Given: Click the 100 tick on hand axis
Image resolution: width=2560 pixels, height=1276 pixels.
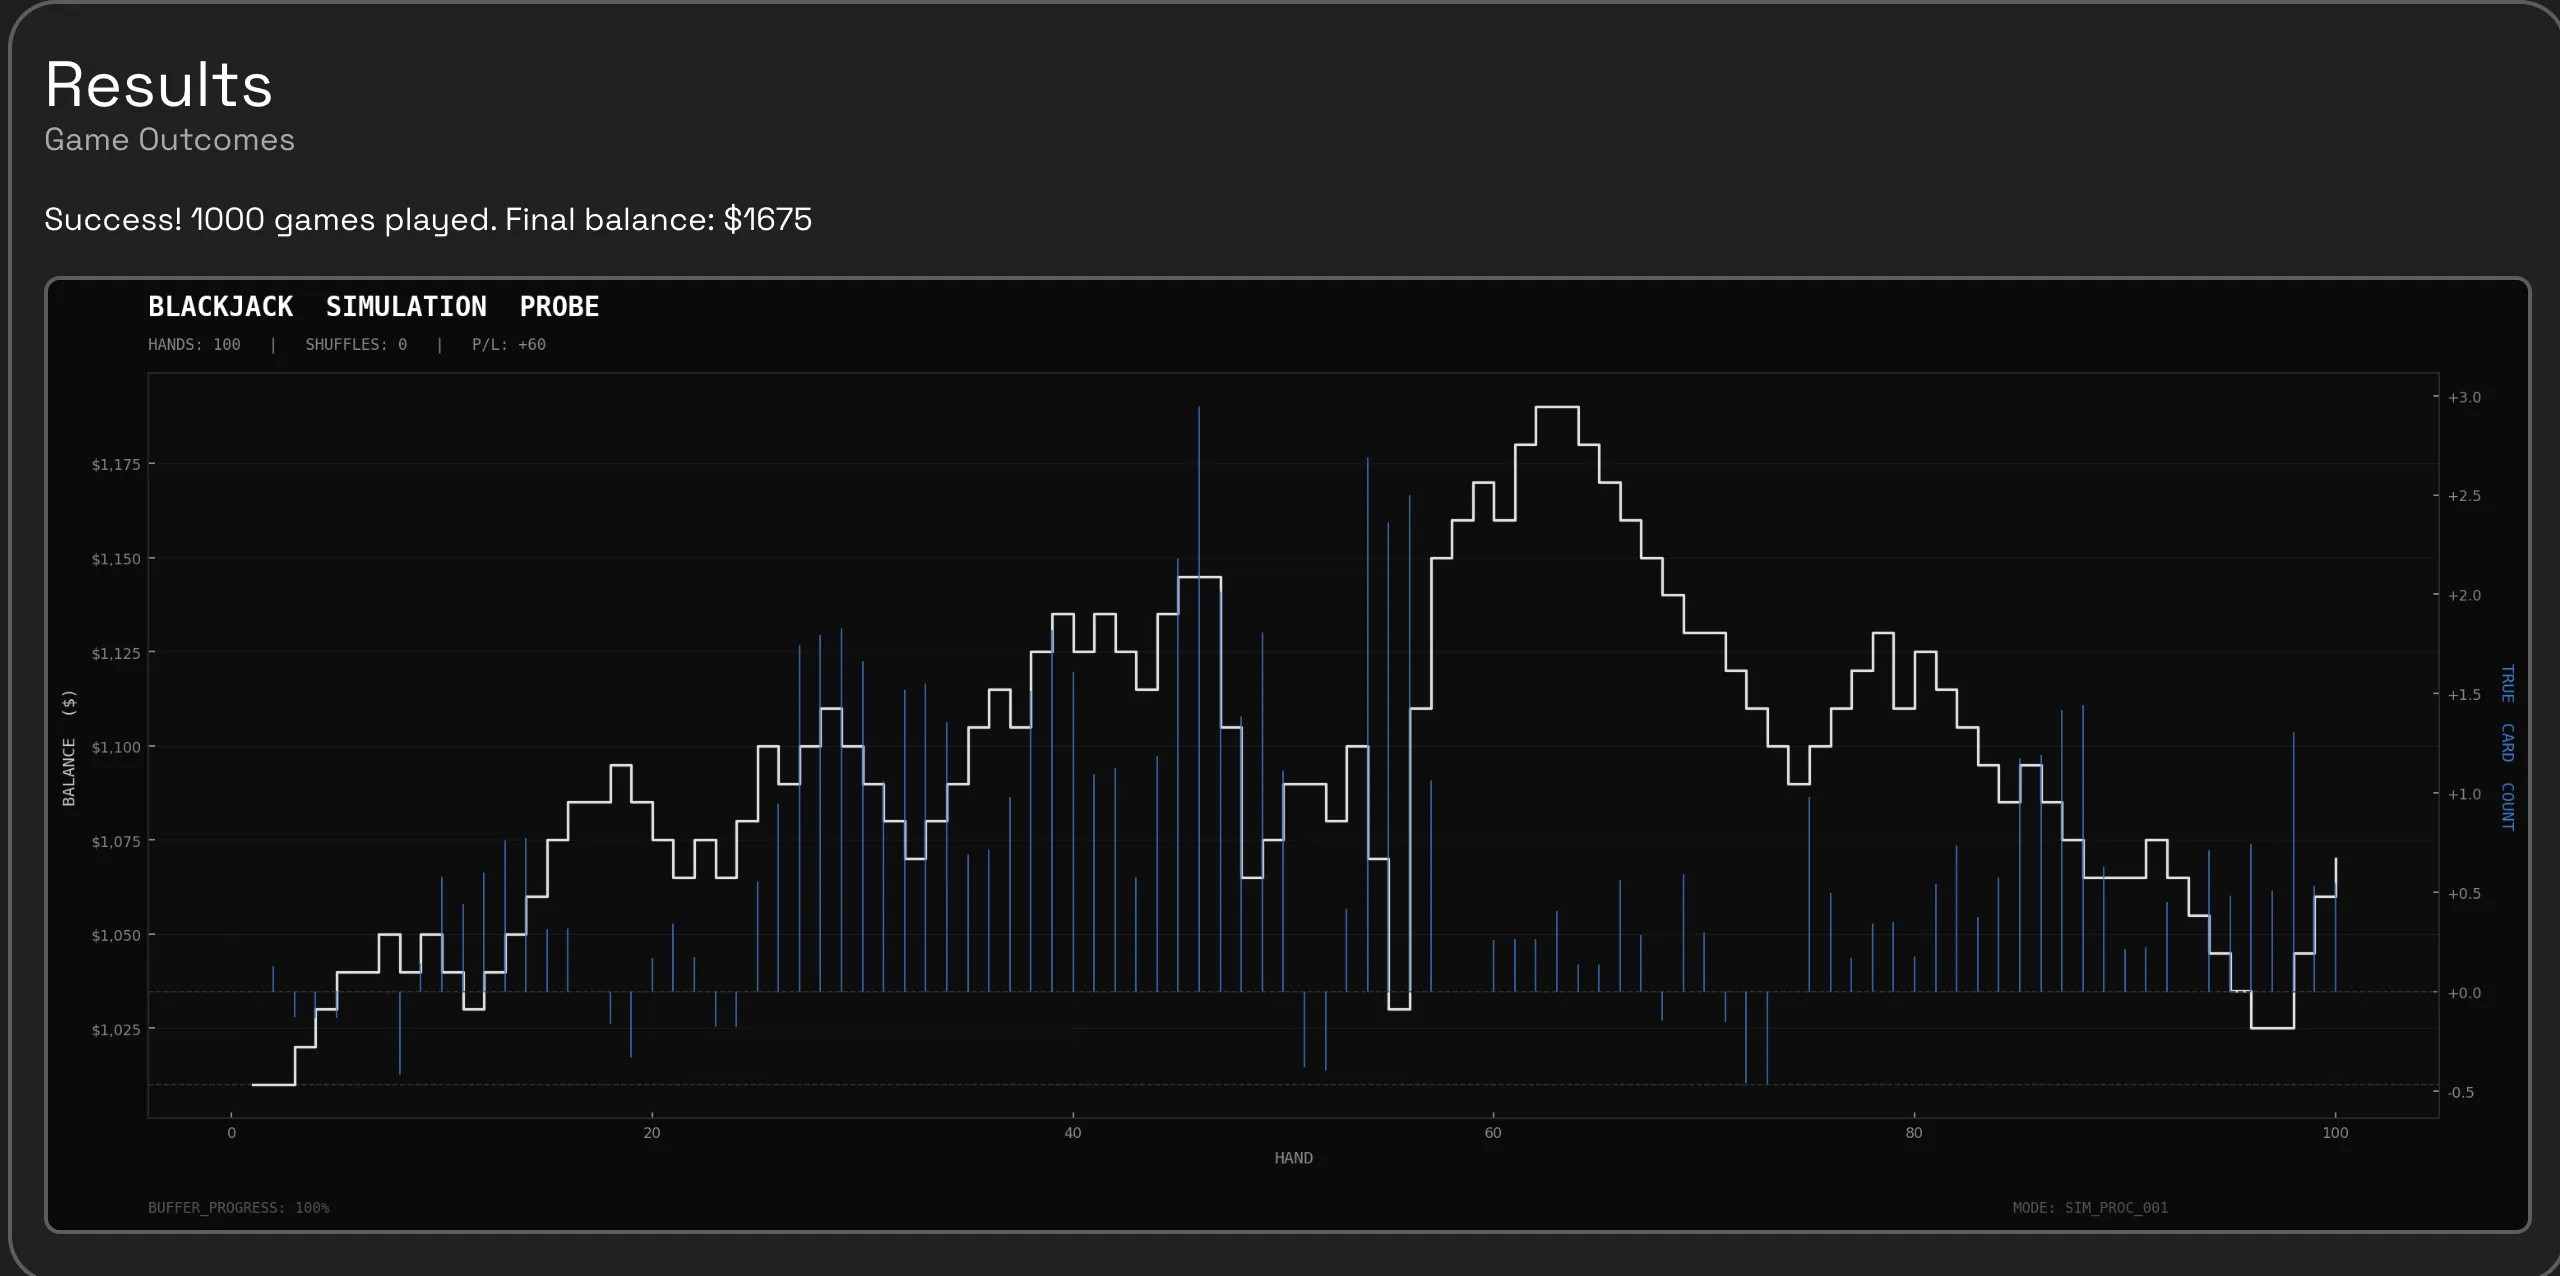Looking at the screenshot, I should click(2335, 1133).
